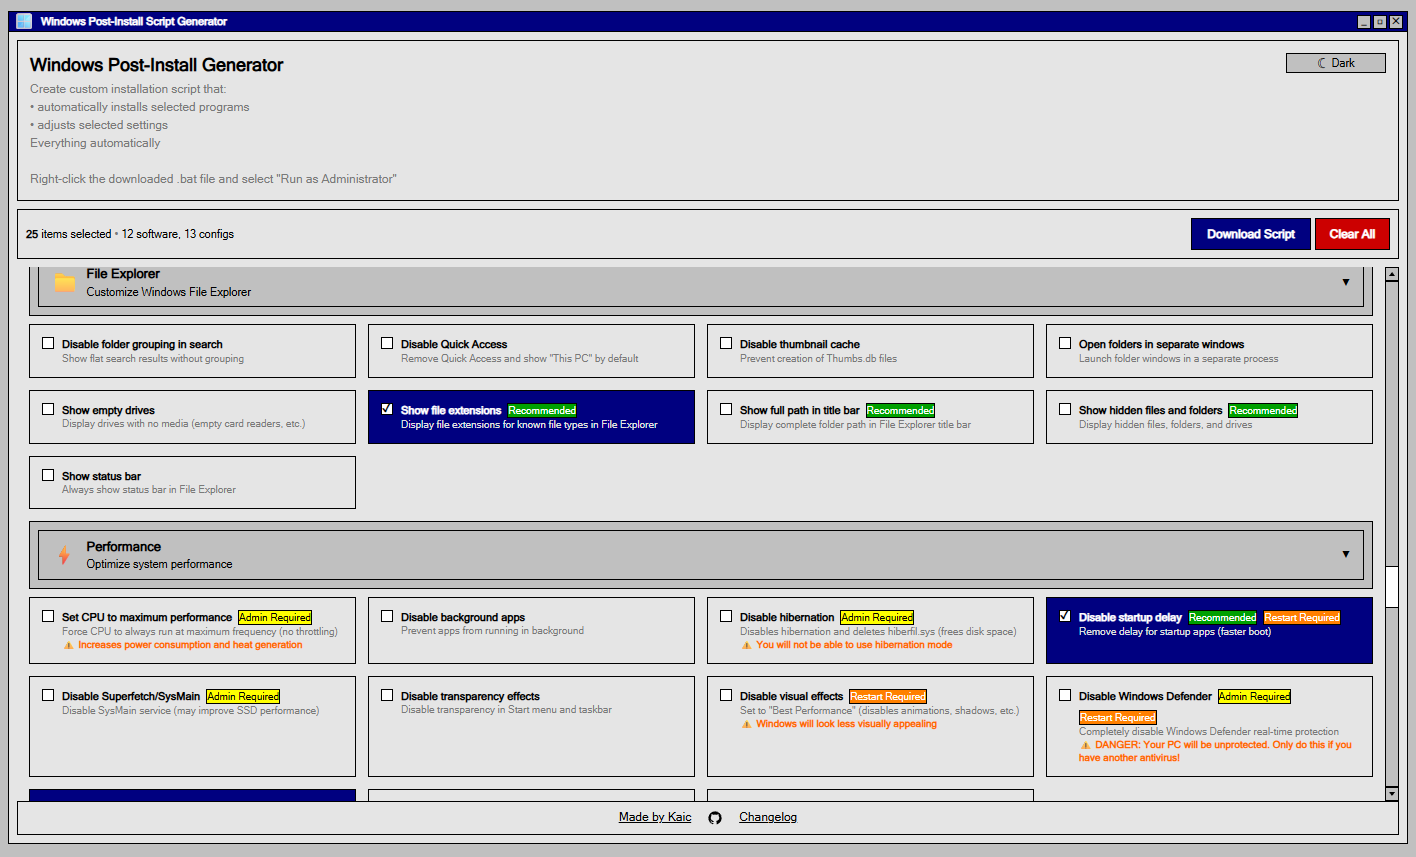The width and height of the screenshot is (1416, 857).
Task: Click the vertical scrollbar thumb
Action: click(x=1392, y=587)
